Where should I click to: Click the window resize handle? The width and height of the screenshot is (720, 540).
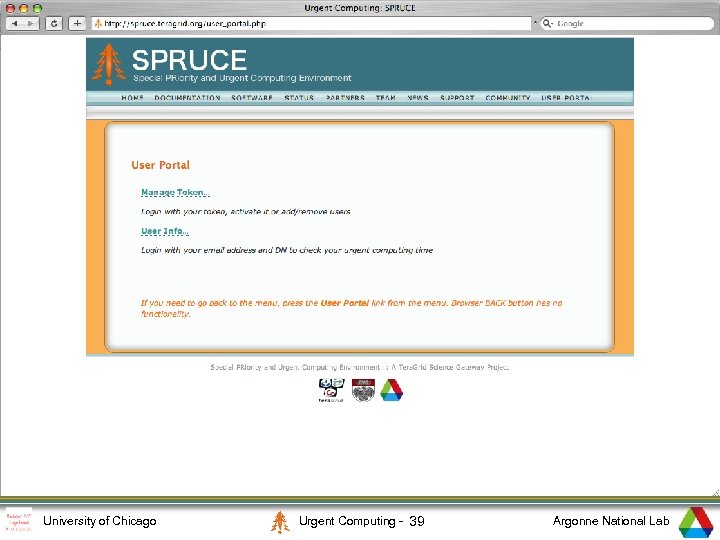tap(715, 493)
